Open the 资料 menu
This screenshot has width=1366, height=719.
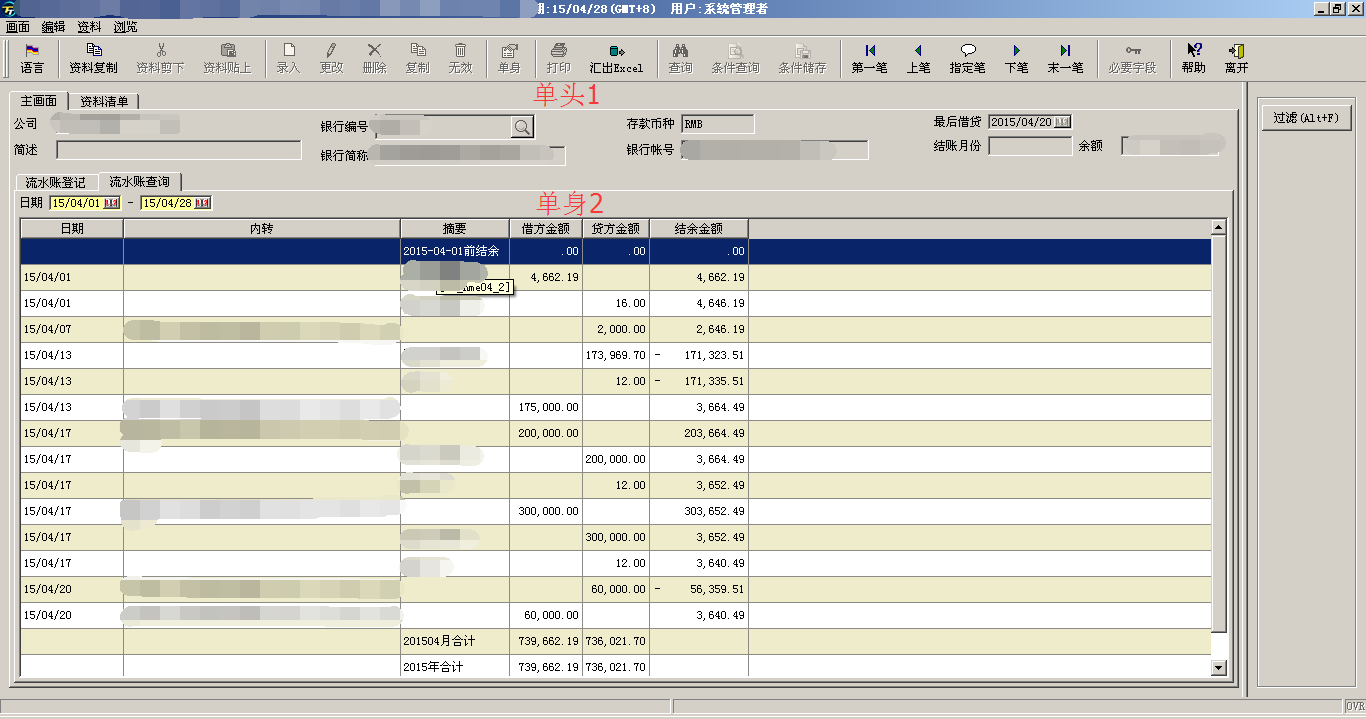(x=89, y=27)
